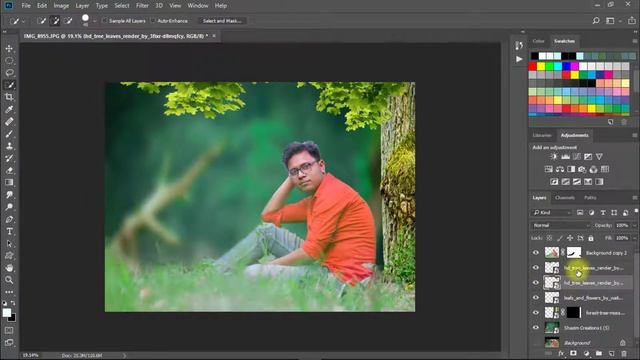Screen dimensions: 640x360
Task: Select the Pen tool
Action: (9, 219)
